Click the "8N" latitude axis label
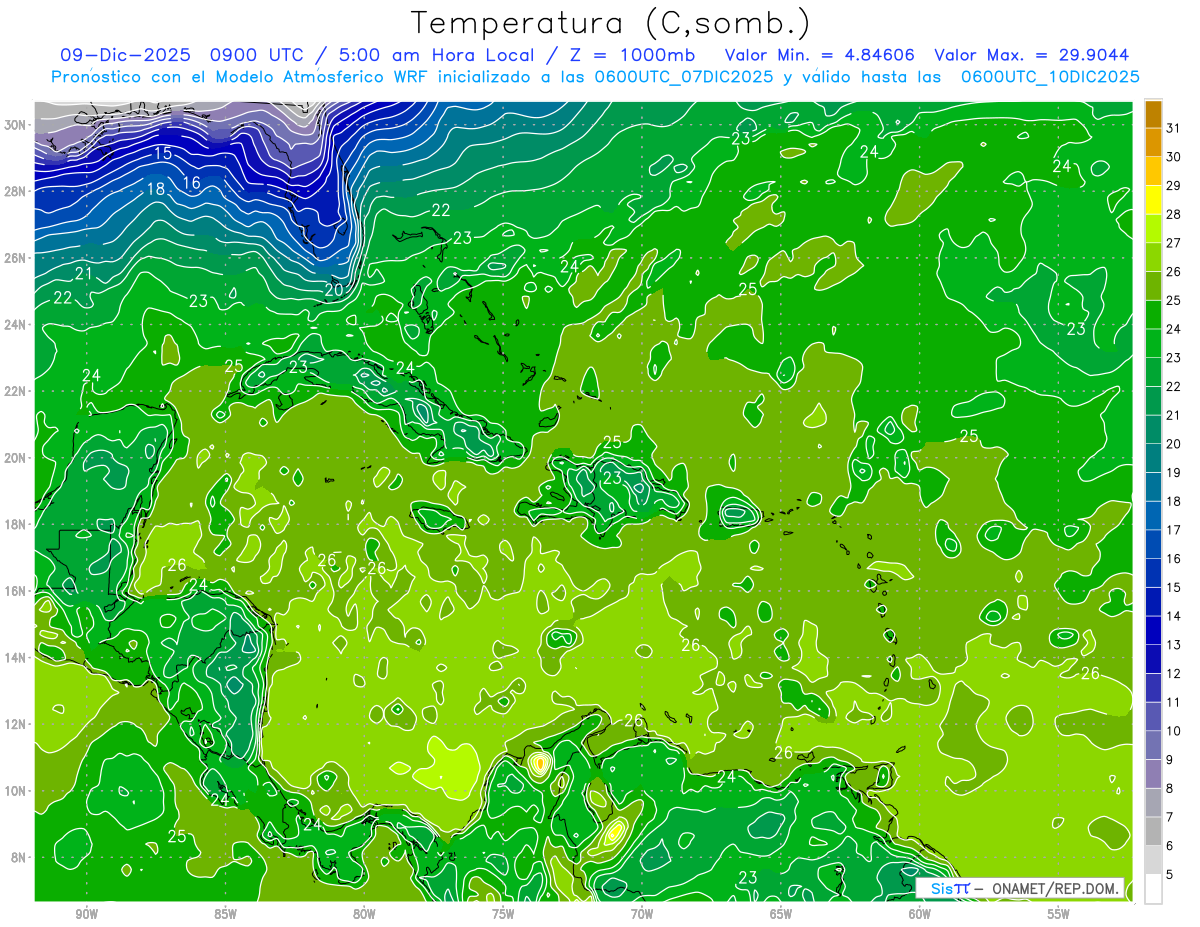Screen dimensions: 1200x927 click(20, 858)
